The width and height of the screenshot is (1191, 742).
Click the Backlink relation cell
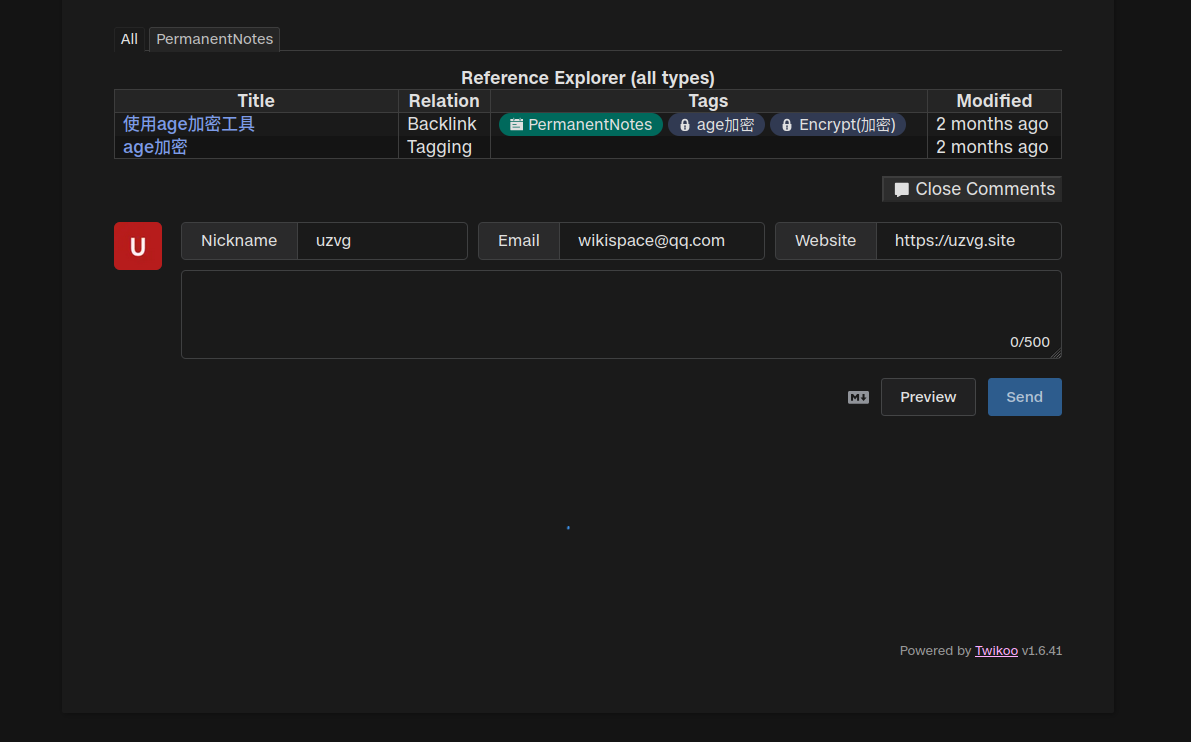tap(444, 125)
